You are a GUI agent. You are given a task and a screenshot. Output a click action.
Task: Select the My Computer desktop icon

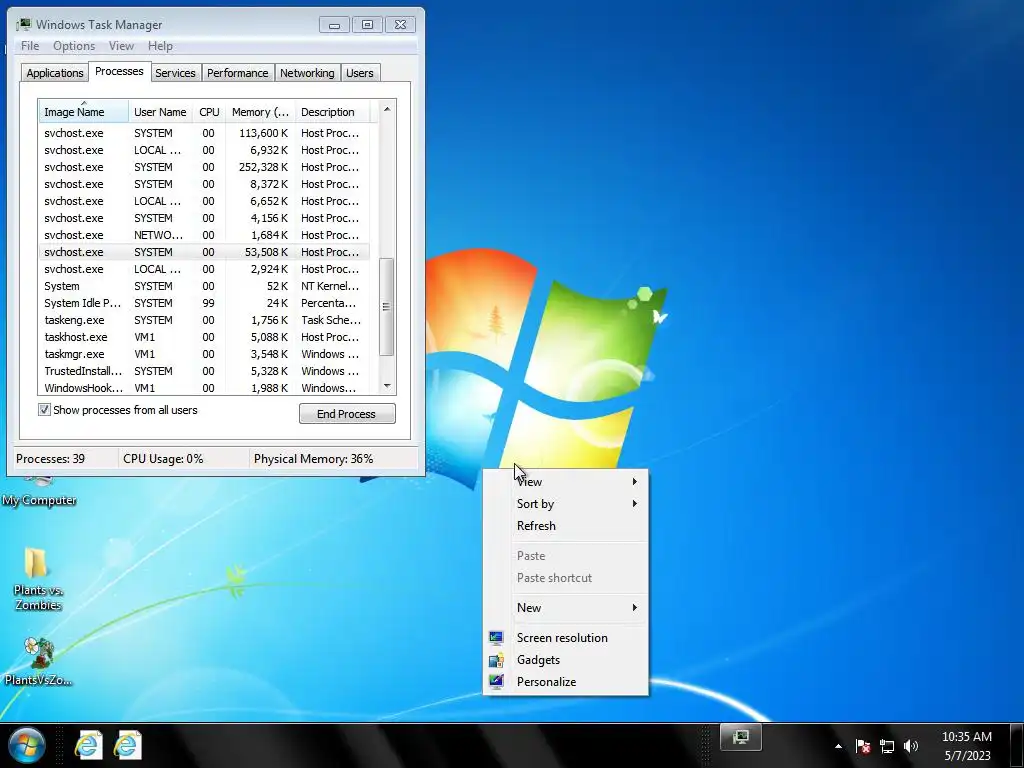[x=39, y=493]
